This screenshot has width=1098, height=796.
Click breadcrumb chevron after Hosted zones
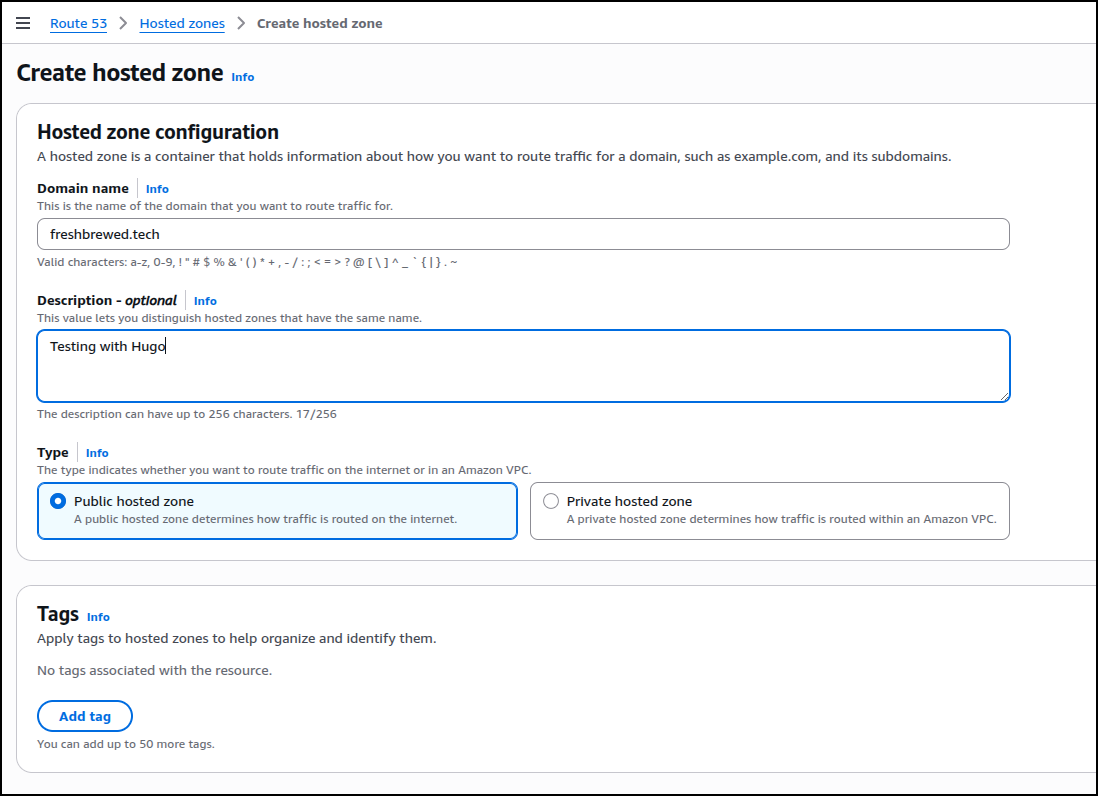coord(241,23)
